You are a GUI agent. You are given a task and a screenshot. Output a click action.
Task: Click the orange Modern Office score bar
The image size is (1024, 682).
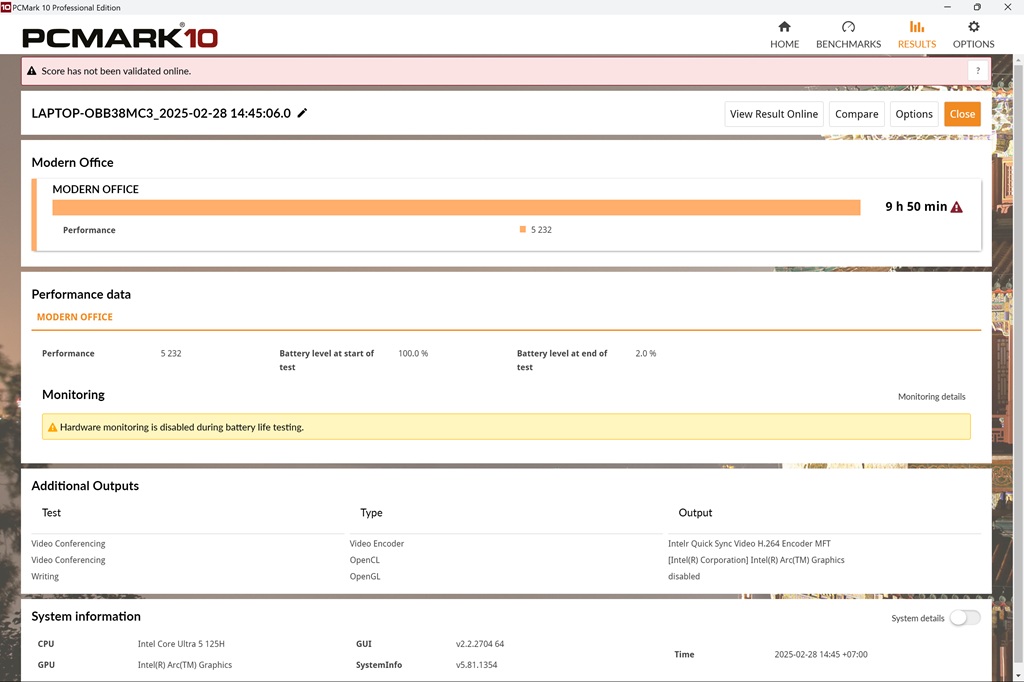[x=456, y=207]
